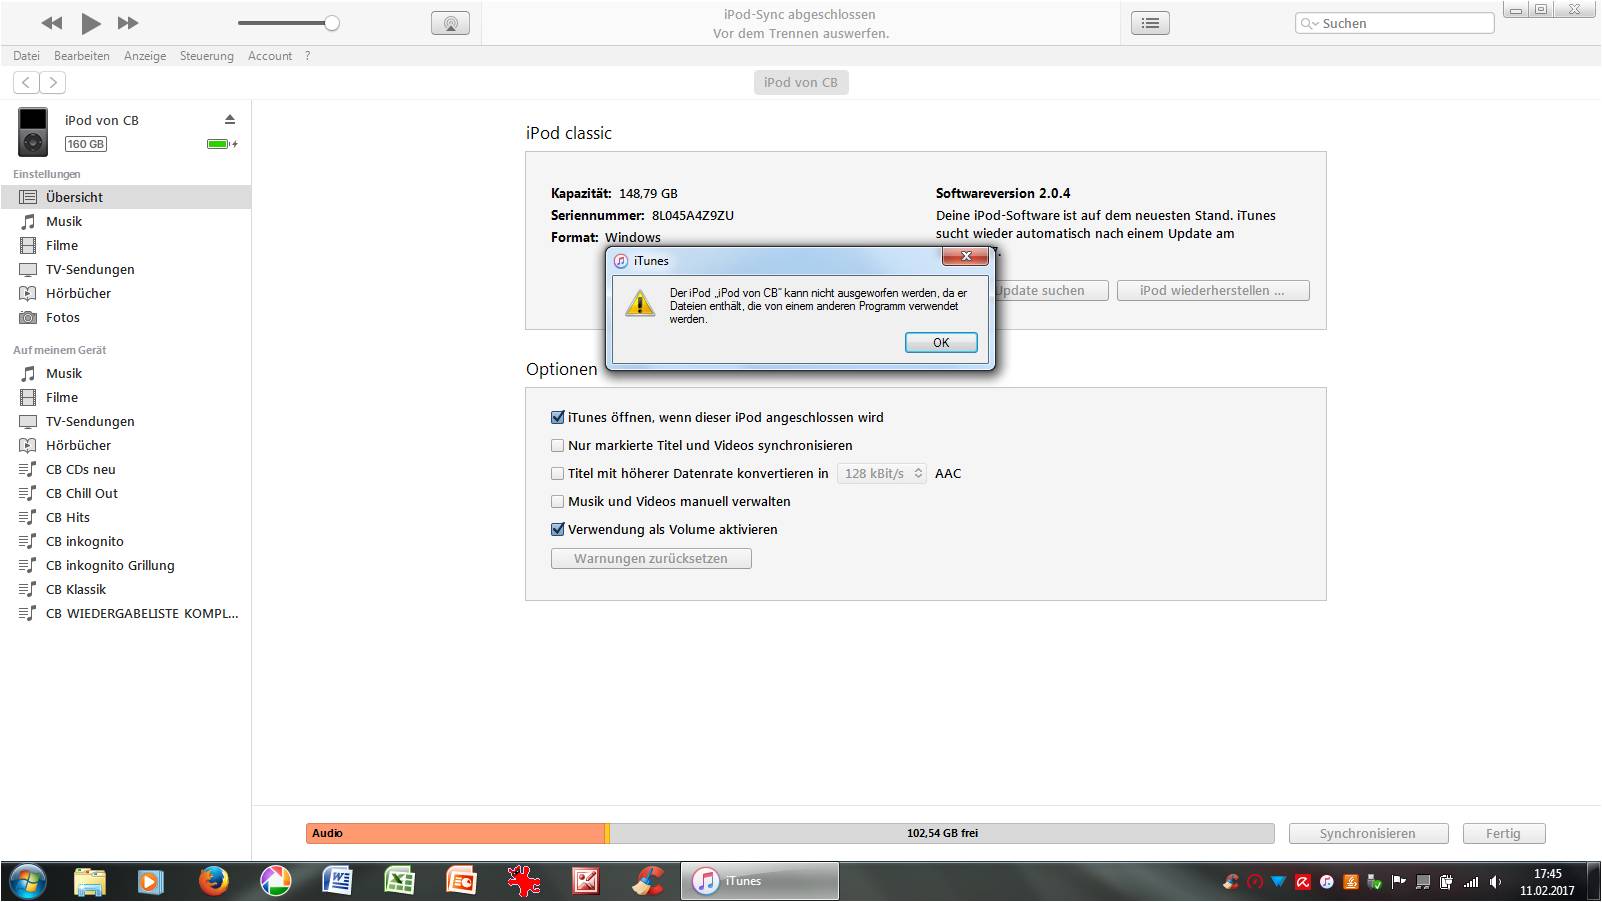Go back with the left arrow

pos(26,83)
